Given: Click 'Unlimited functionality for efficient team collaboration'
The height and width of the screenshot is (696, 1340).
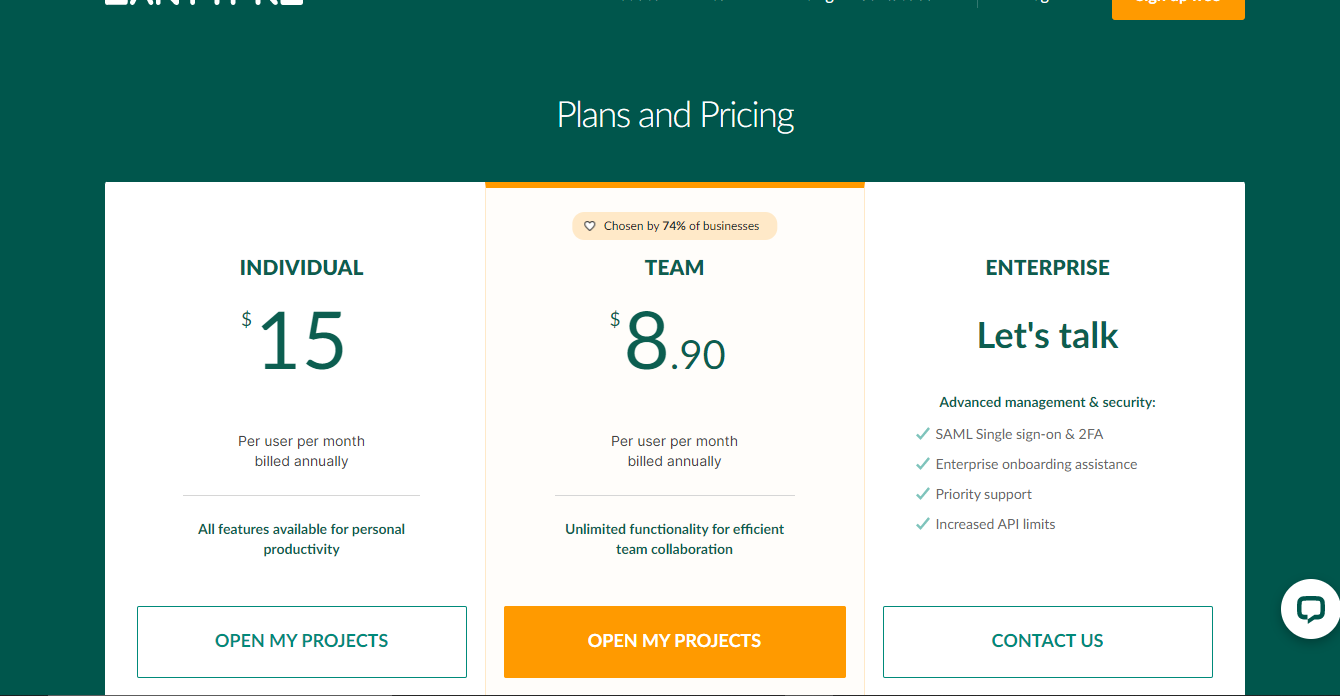Looking at the screenshot, I should point(675,539).
